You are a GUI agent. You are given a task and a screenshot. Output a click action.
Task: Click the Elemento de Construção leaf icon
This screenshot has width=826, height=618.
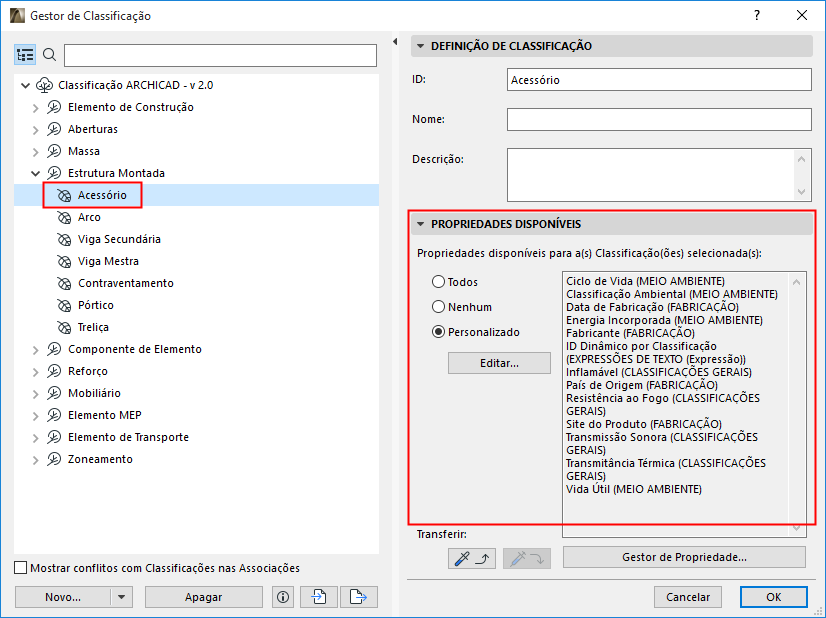(x=54, y=107)
